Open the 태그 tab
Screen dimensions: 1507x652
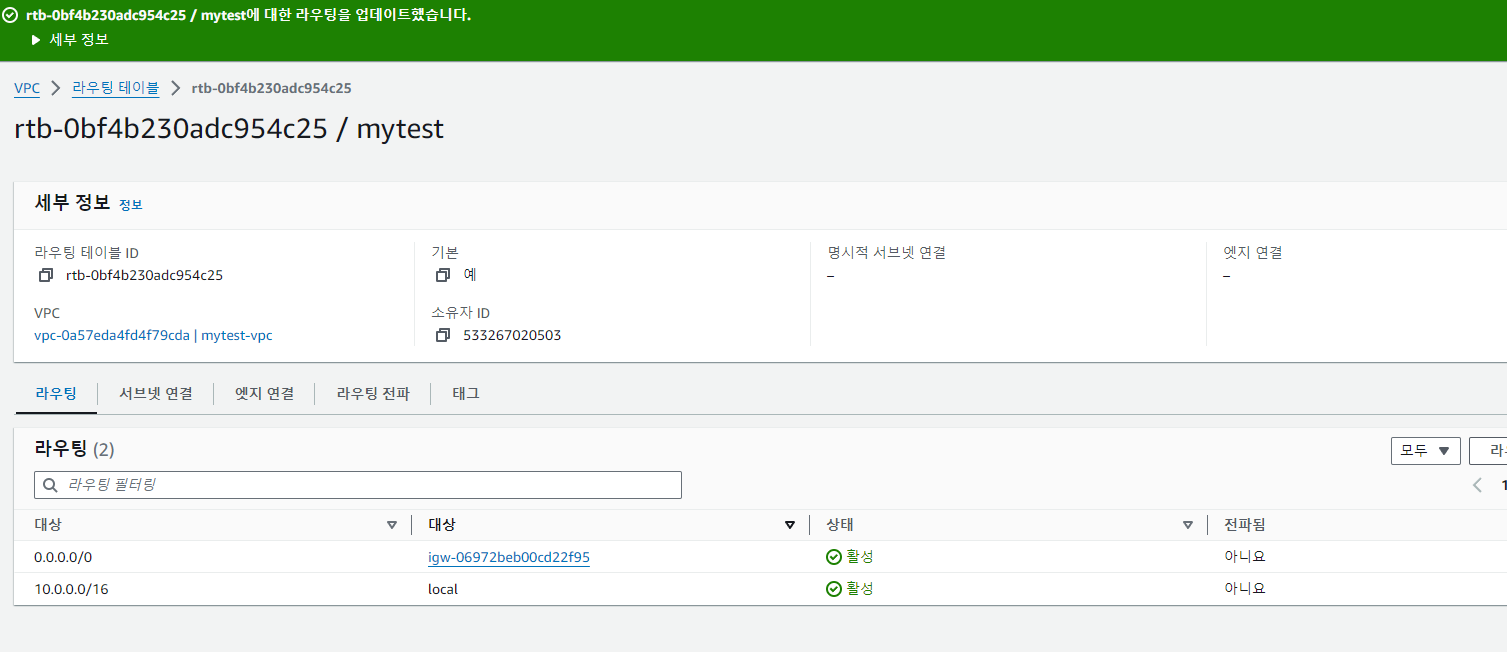(466, 394)
